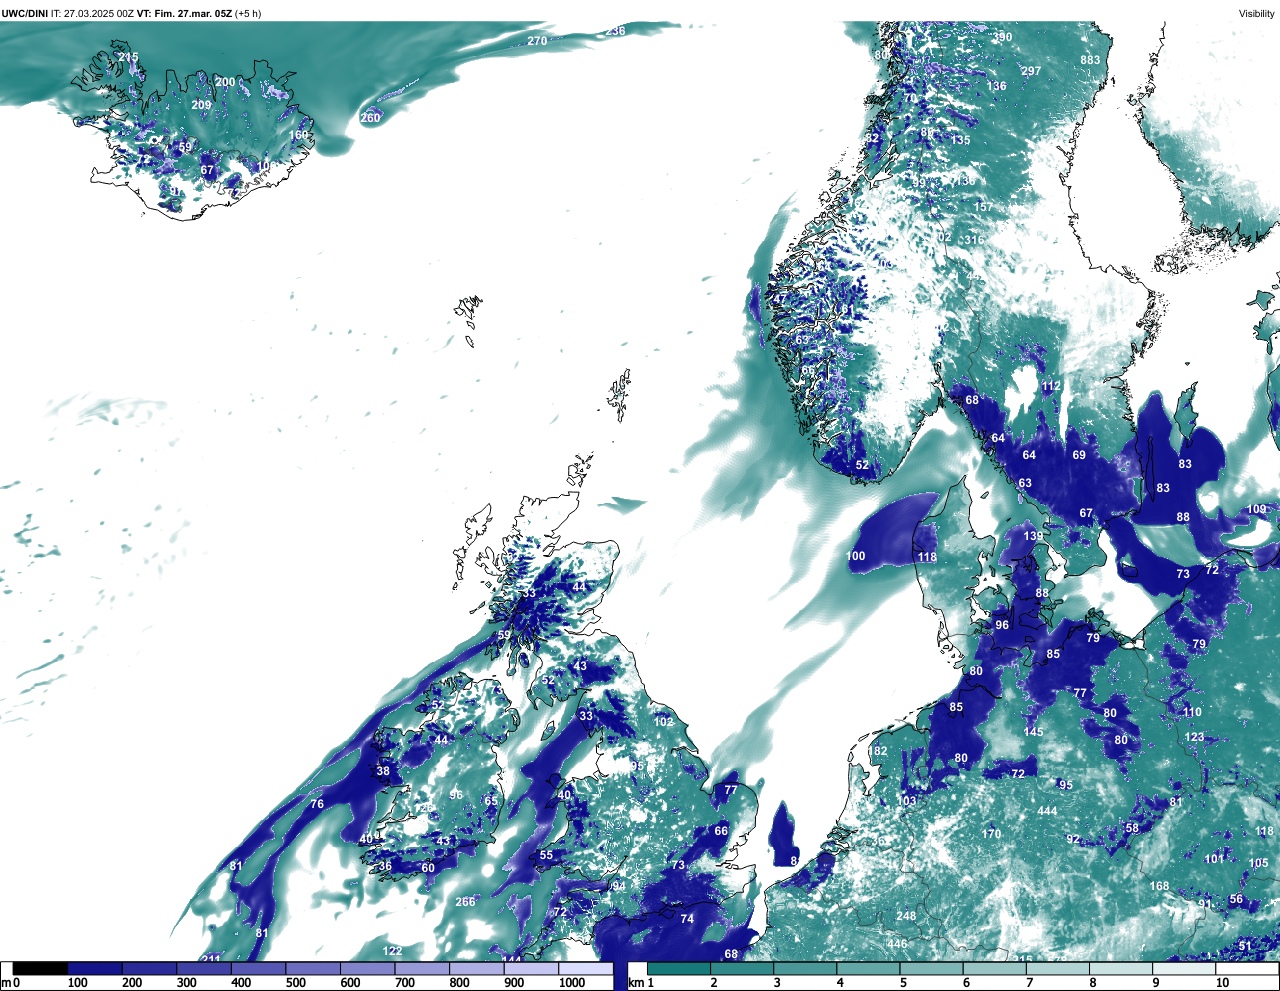The width and height of the screenshot is (1280, 991).
Task: Click the '500' meter legend label
Action: click(295, 983)
